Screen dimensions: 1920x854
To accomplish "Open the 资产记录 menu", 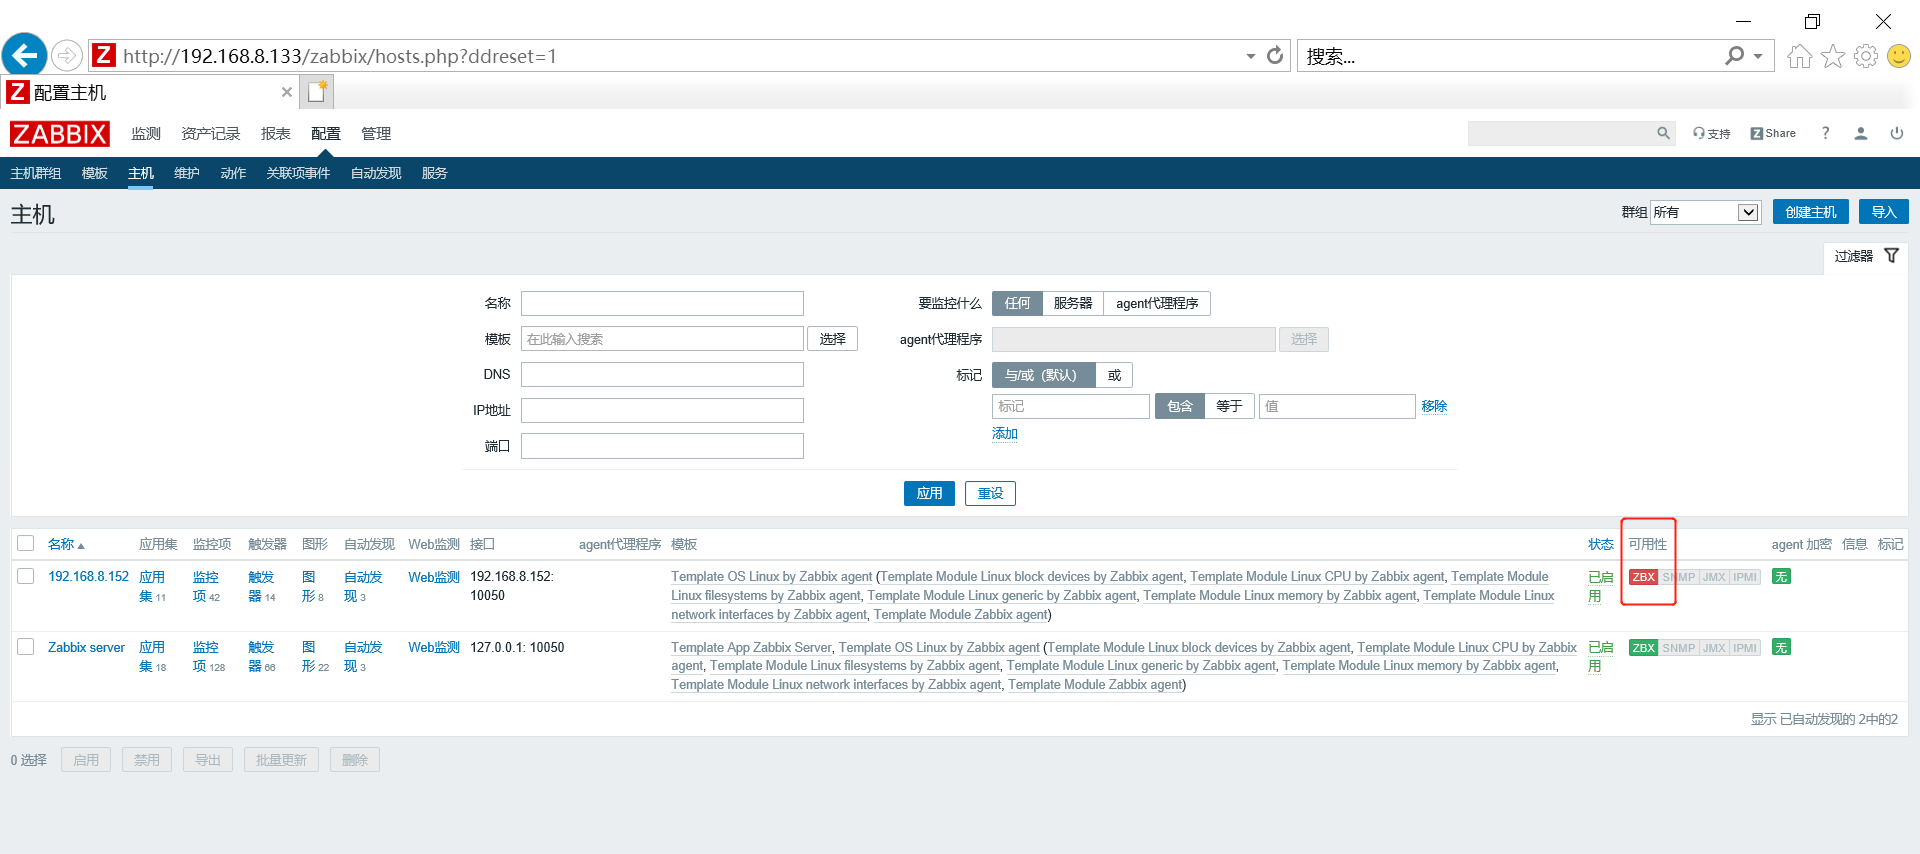I will click(211, 133).
